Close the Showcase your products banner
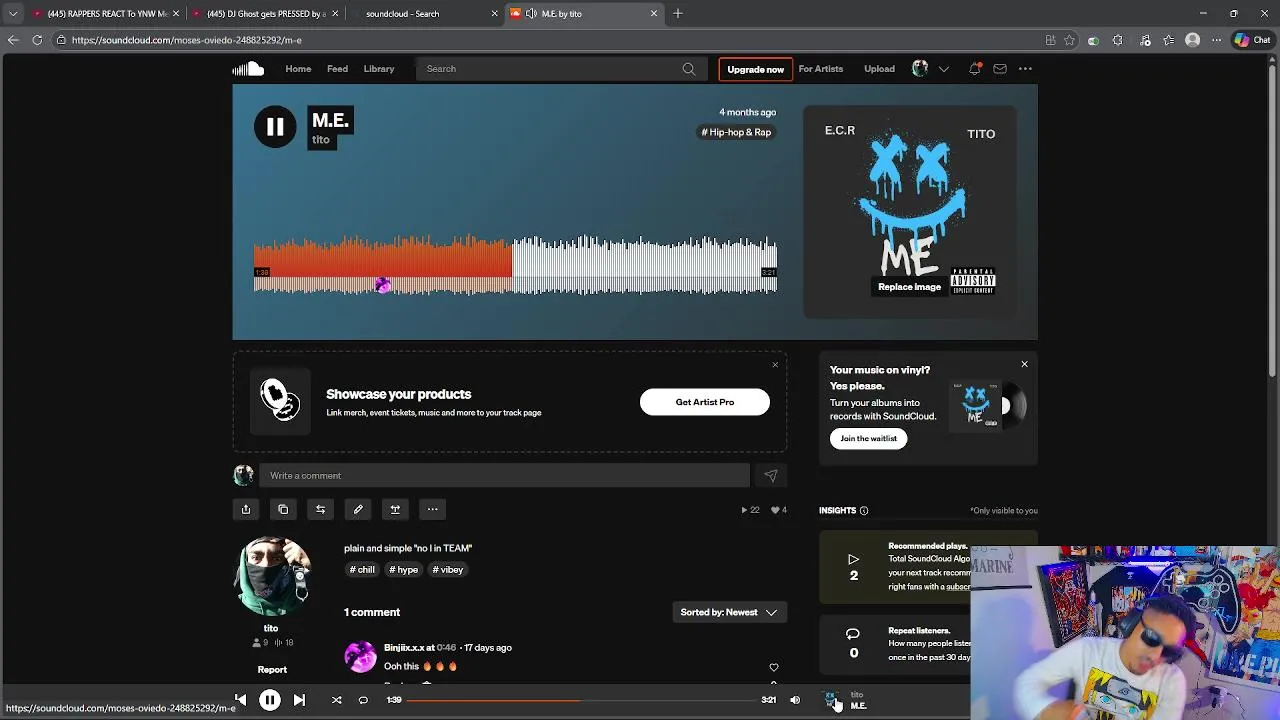 (x=775, y=364)
